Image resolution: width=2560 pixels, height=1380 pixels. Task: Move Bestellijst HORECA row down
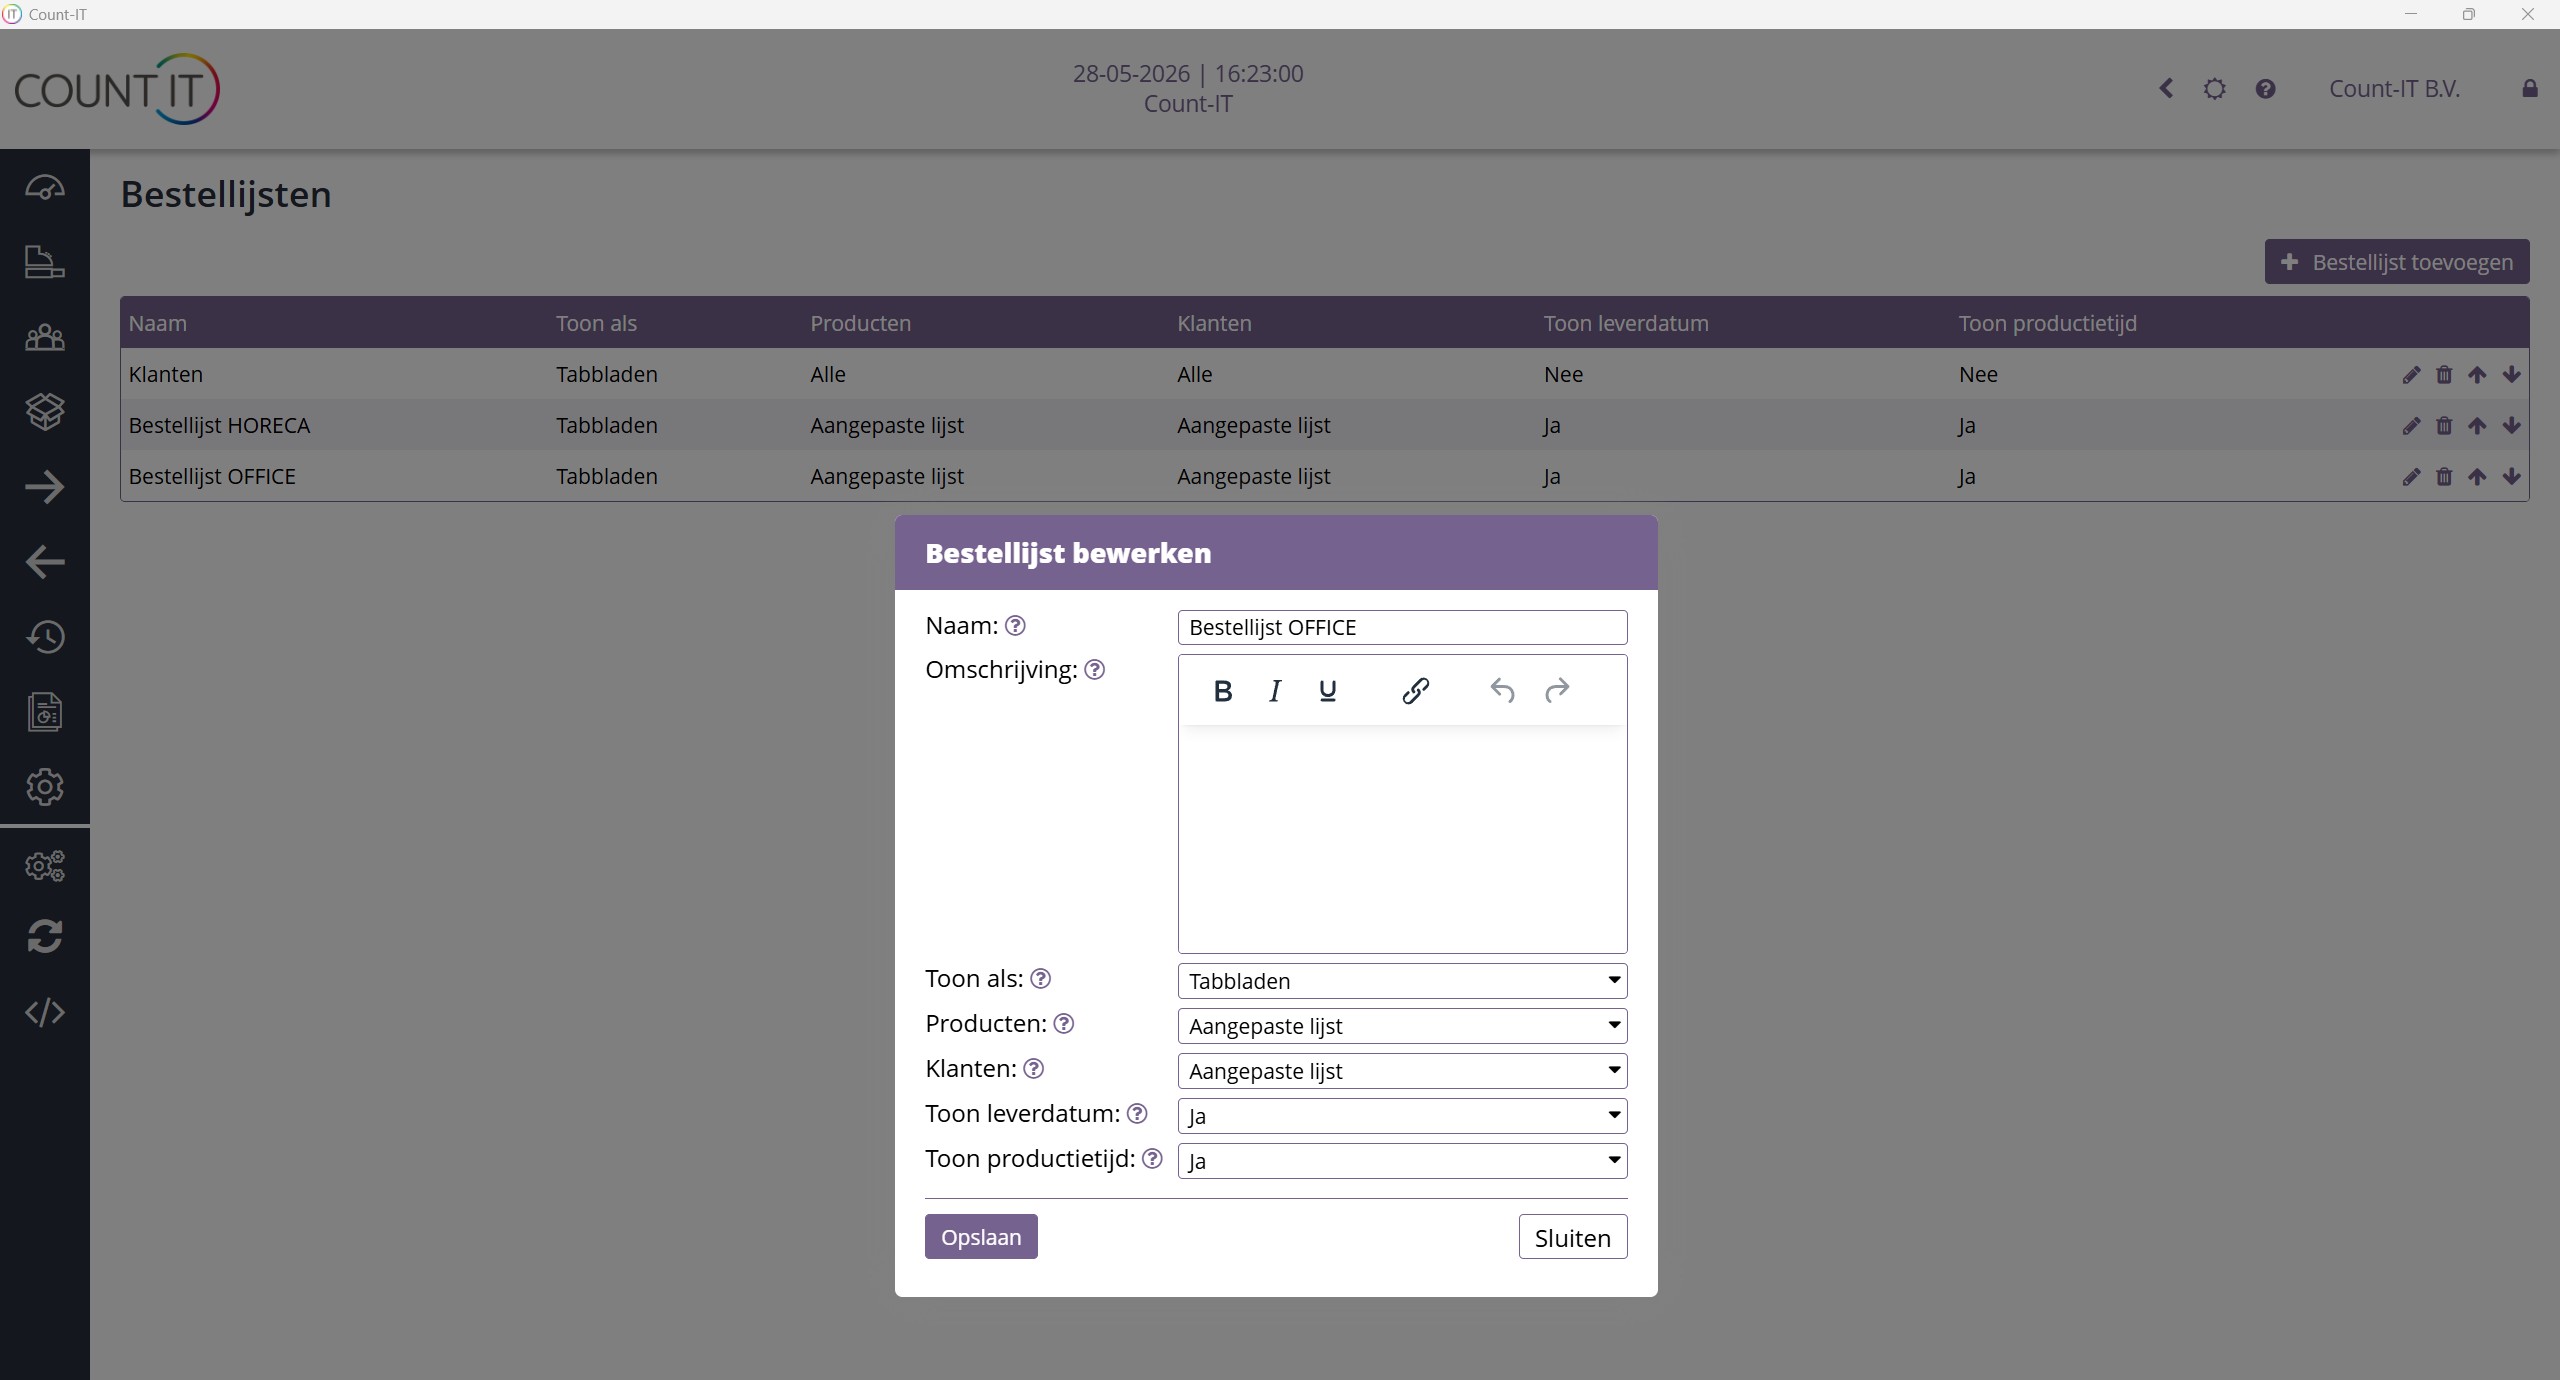click(x=2511, y=426)
